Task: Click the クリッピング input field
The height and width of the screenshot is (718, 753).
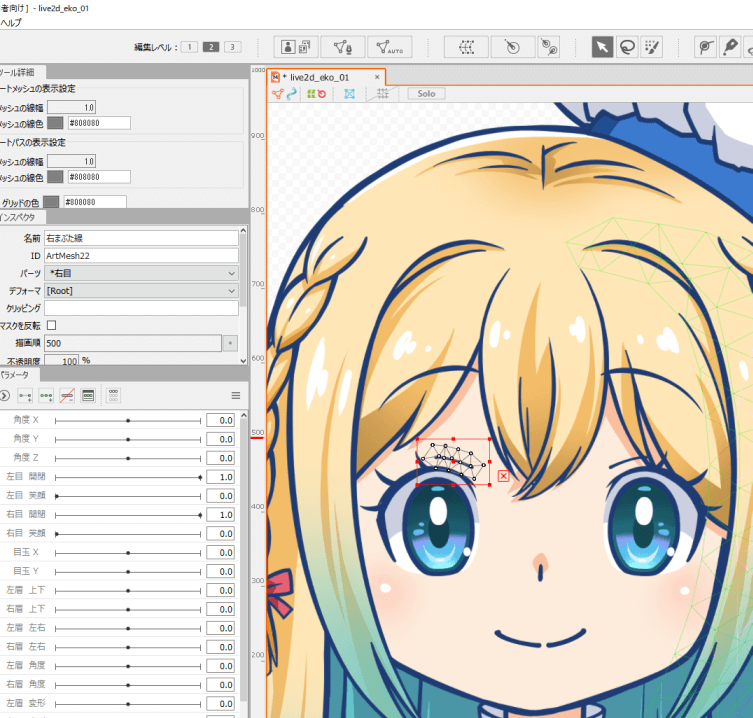Action: (141, 308)
